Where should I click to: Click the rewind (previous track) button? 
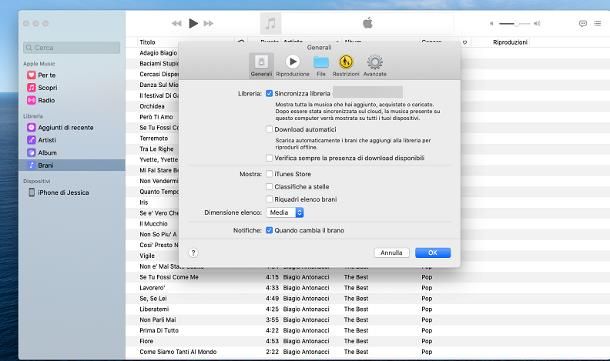click(177, 23)
